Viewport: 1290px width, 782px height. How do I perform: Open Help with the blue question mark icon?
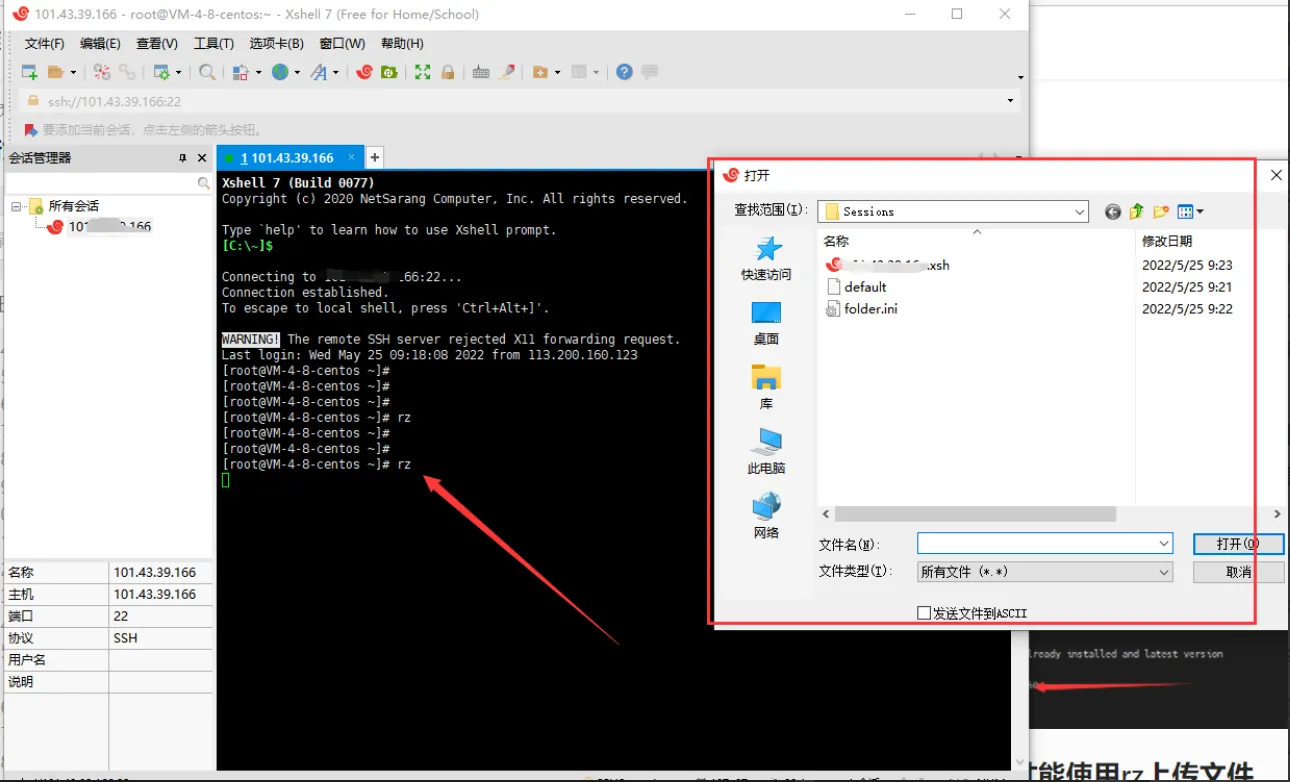625,72
